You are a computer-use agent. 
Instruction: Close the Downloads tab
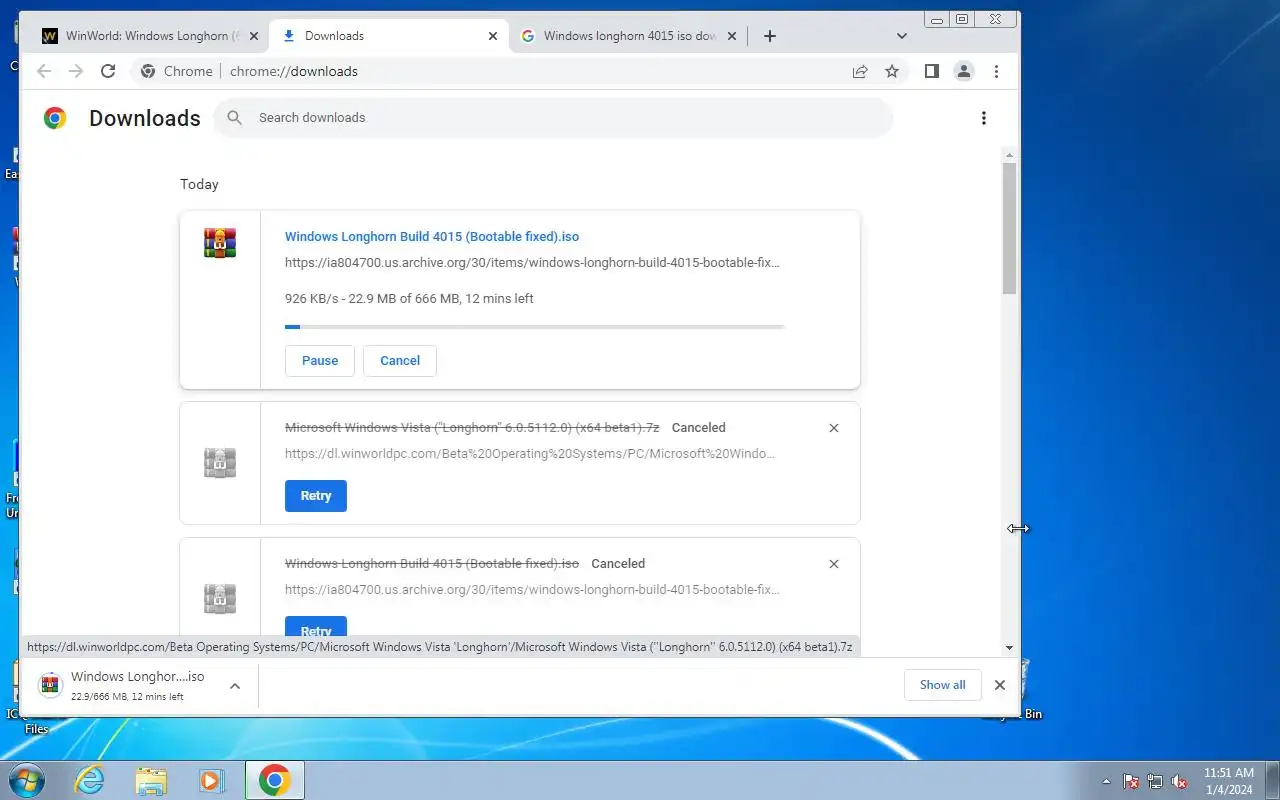tap(492, 36)
